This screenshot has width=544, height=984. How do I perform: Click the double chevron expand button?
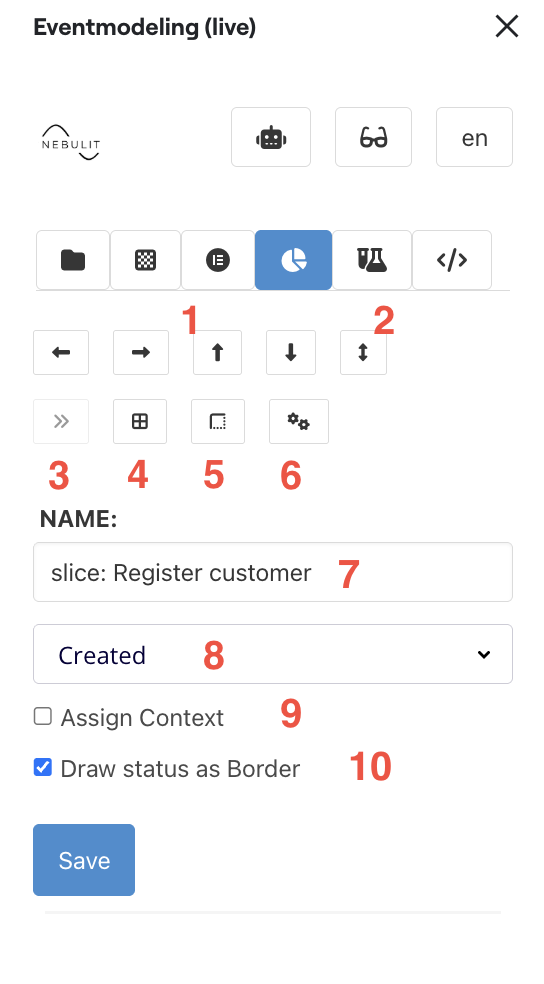61,422
